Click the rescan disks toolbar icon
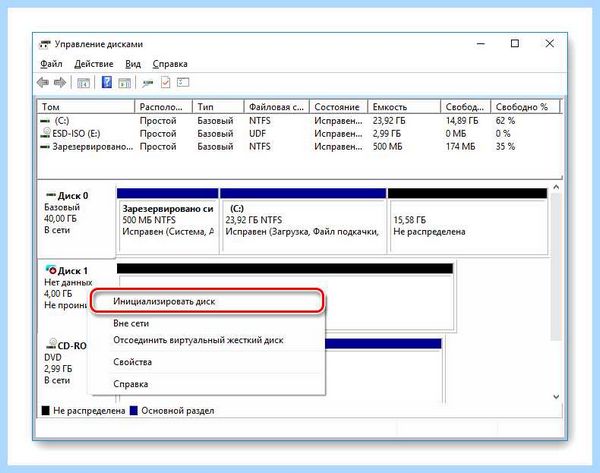This screenshot has height=473, width=600. click(x=147, y=83)
